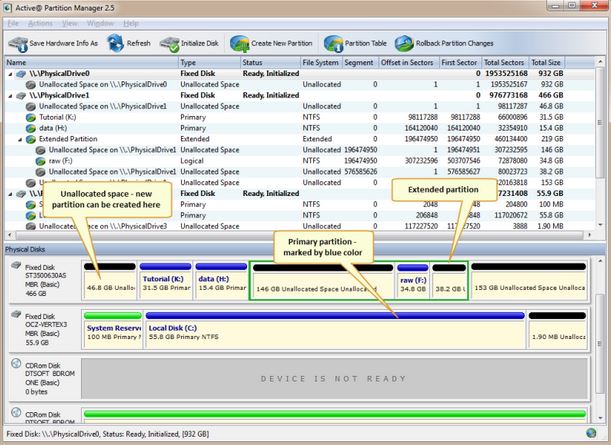The image size is (611, 445).
Task: Click the Tutorial (K:) volume icon
Action: coord(30,117)
